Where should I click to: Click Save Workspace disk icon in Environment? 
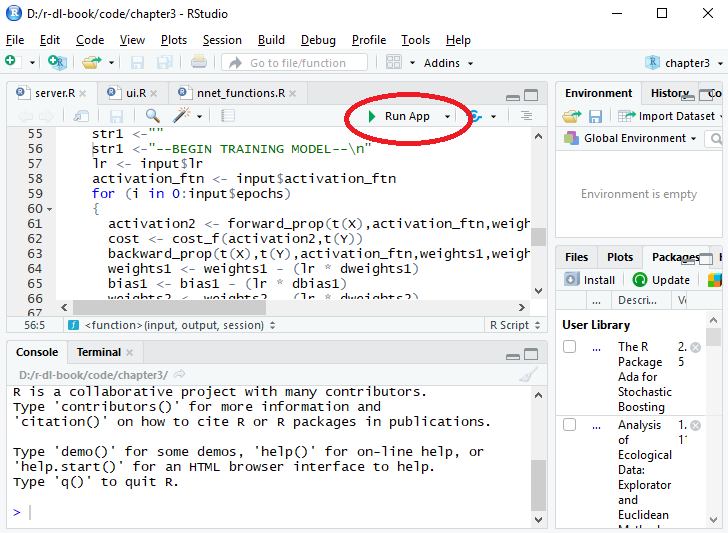pyautogui.click(x=595, y=116)
